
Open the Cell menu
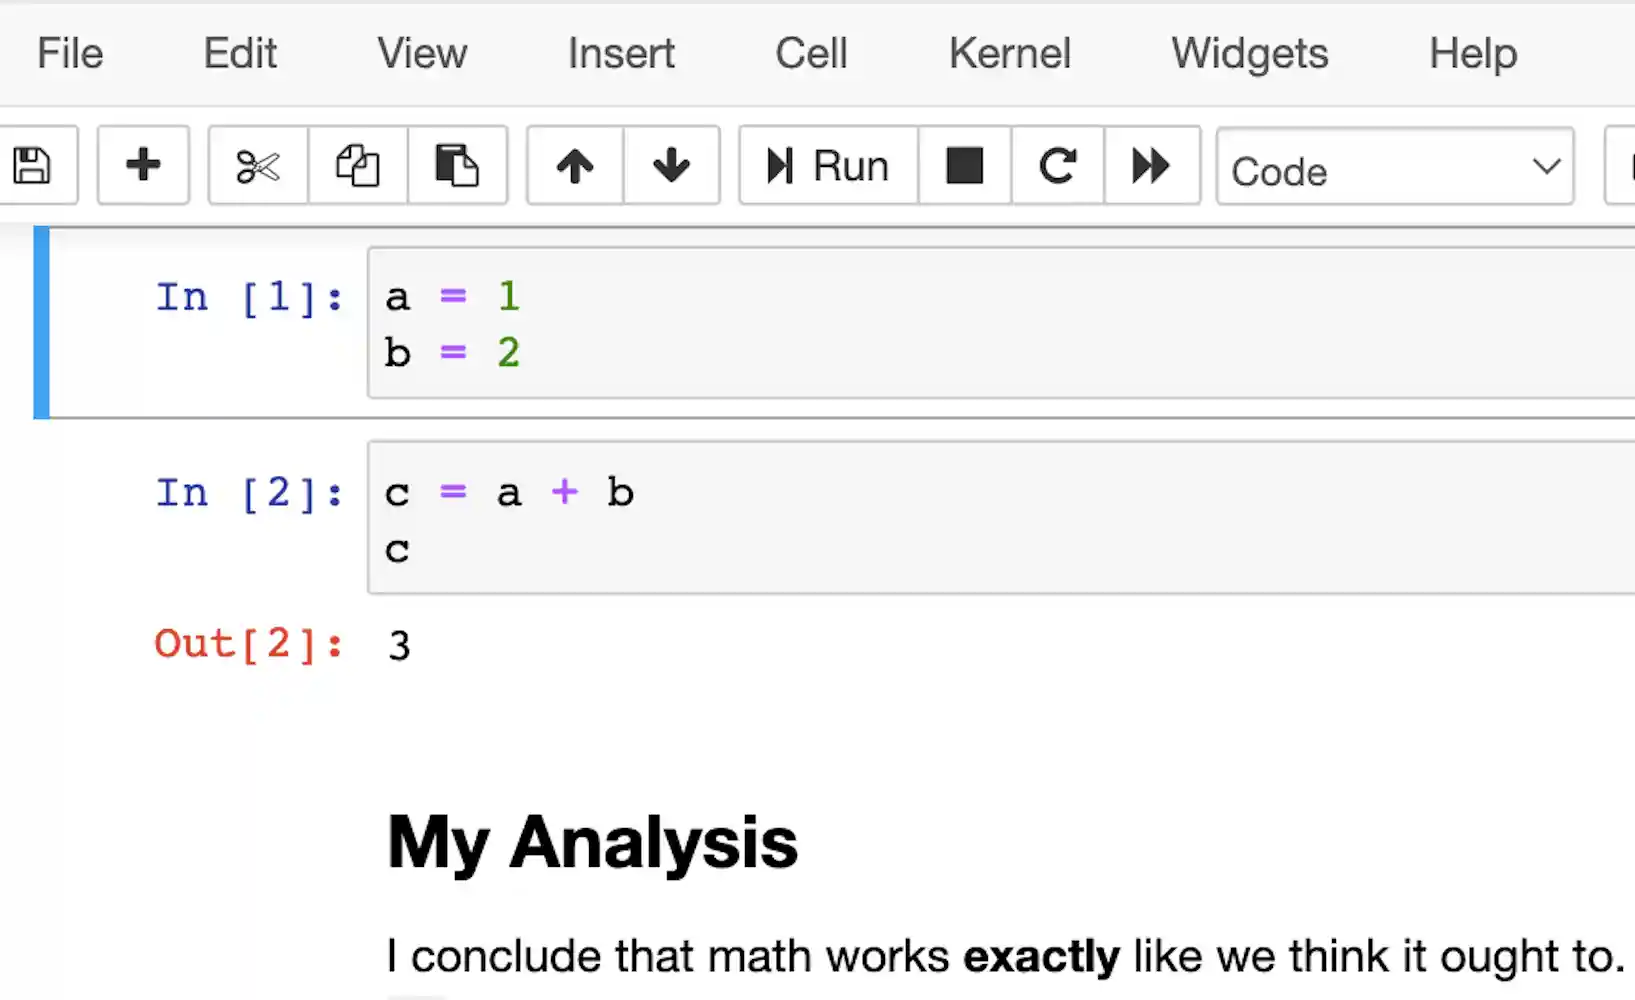(810, 53)
